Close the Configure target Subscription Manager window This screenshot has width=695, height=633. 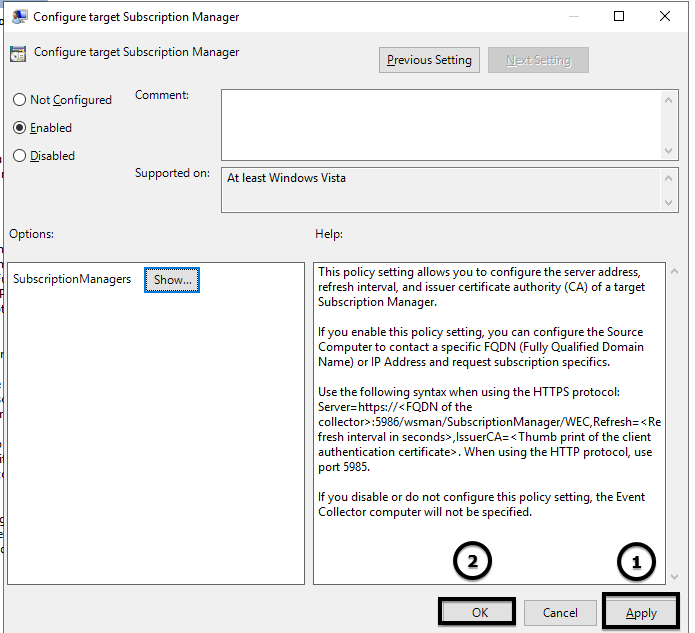[x=664, y=16]
